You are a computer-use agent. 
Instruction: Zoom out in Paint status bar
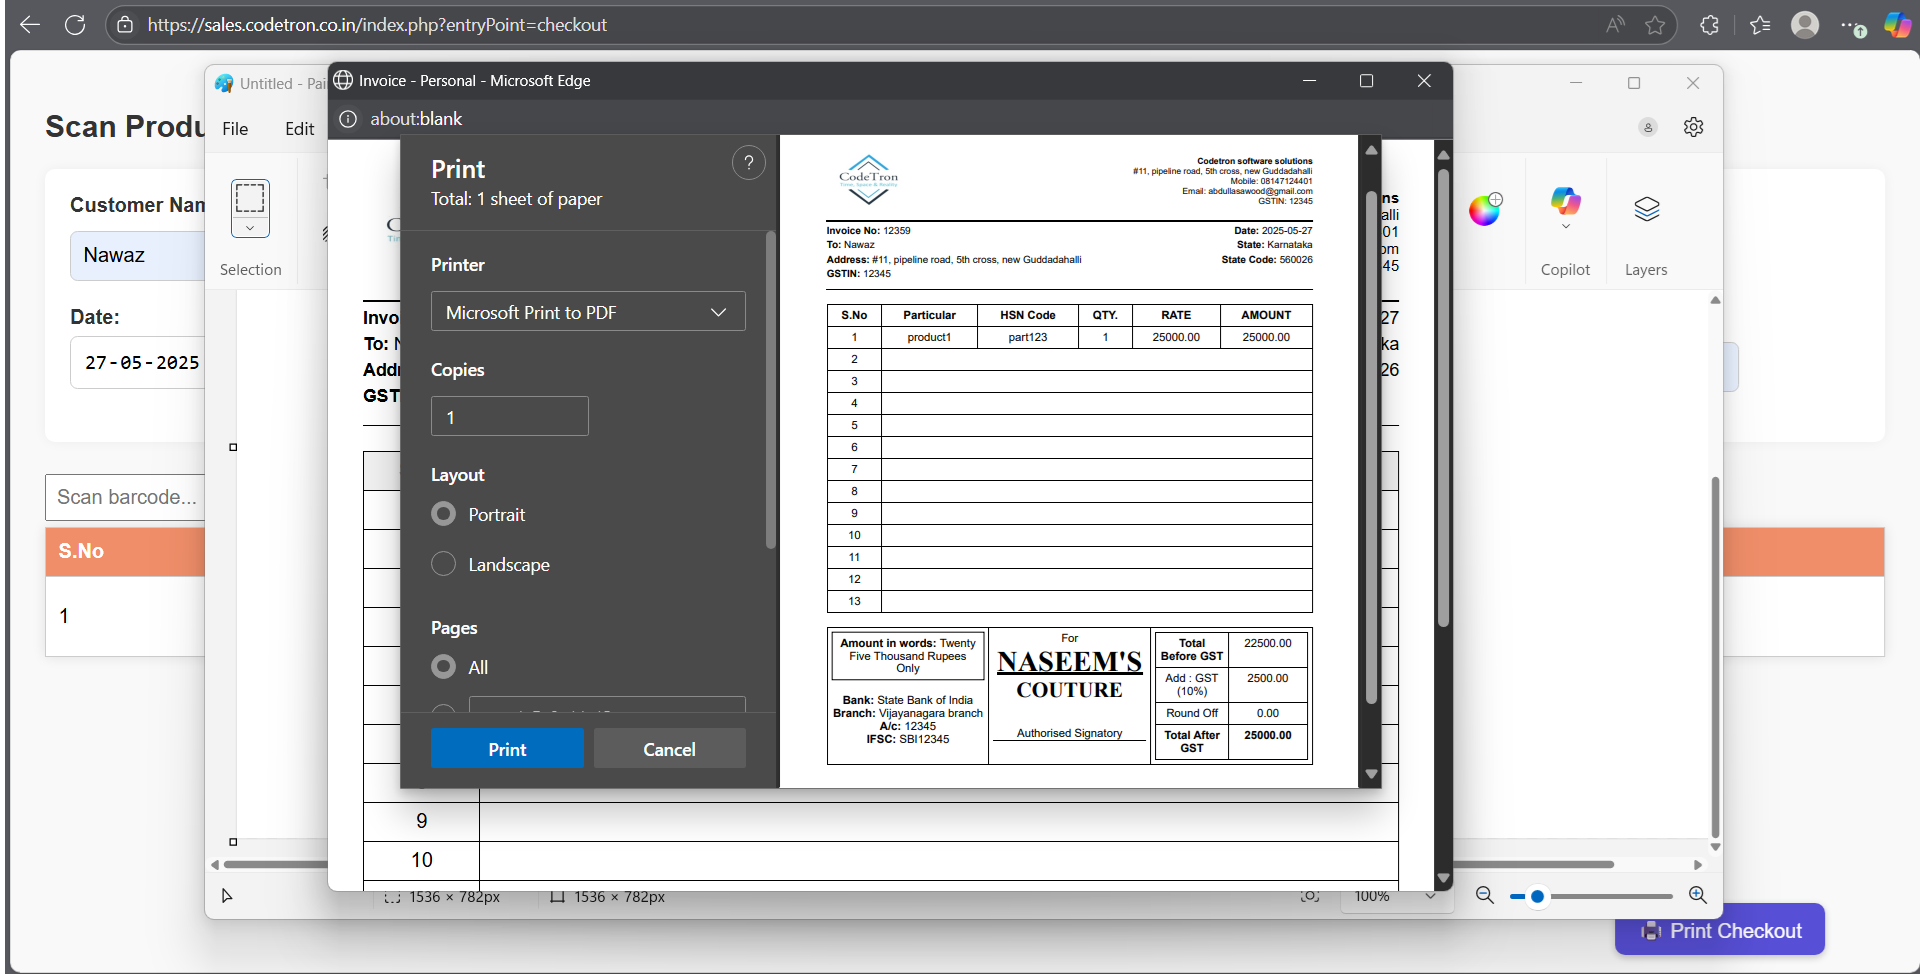(x=1485, y=896)
